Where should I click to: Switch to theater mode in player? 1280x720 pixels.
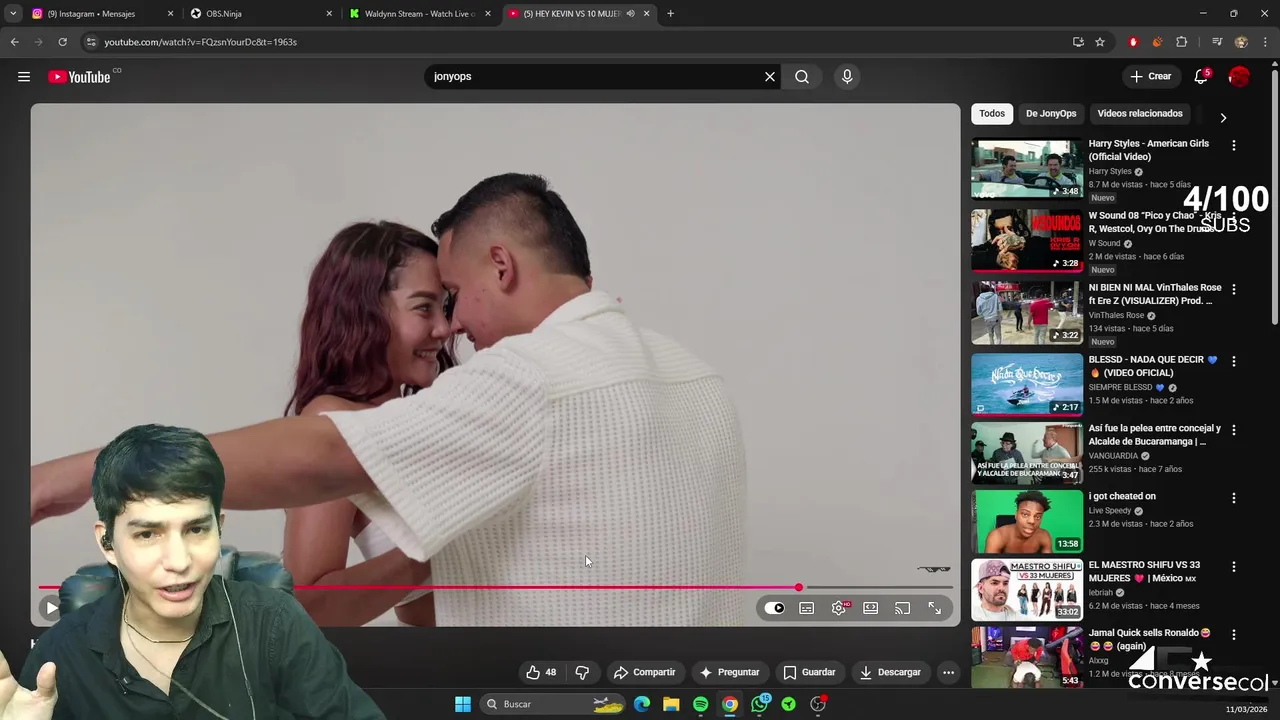871,608
